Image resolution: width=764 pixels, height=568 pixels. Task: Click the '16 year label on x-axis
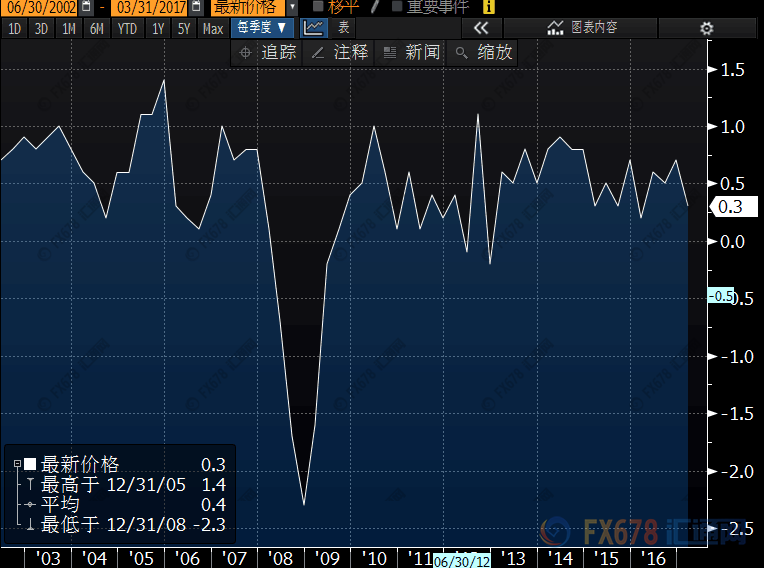[x=653, y=558]
